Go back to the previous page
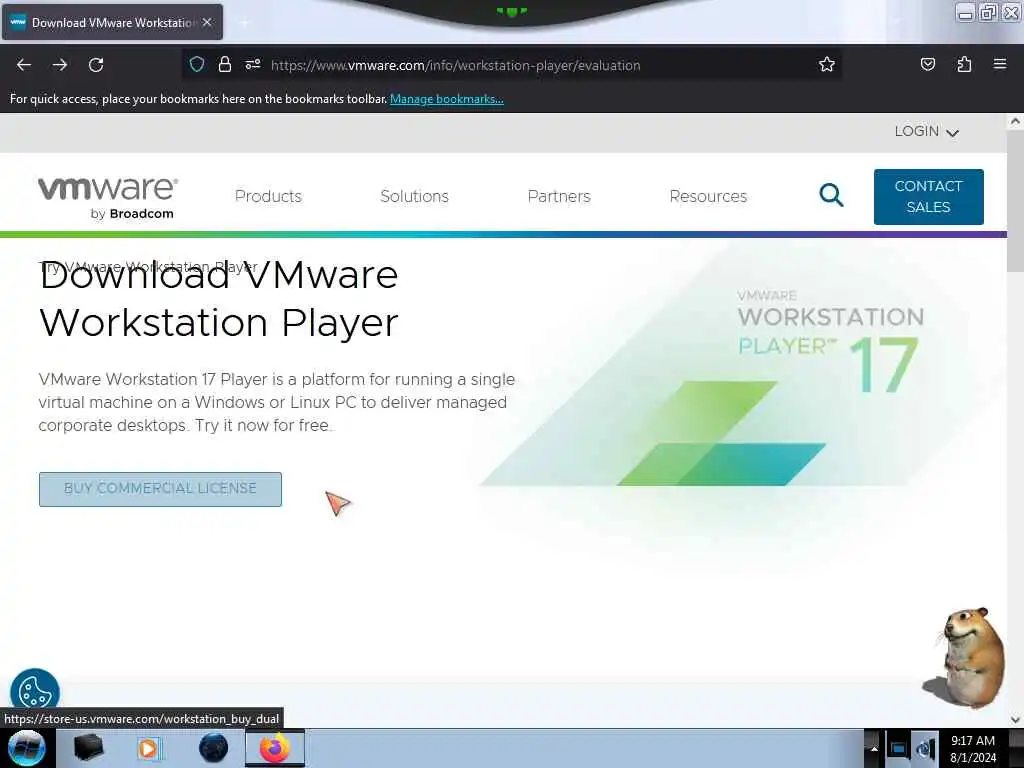This screenshot has height=768, width=1024. 24,65
